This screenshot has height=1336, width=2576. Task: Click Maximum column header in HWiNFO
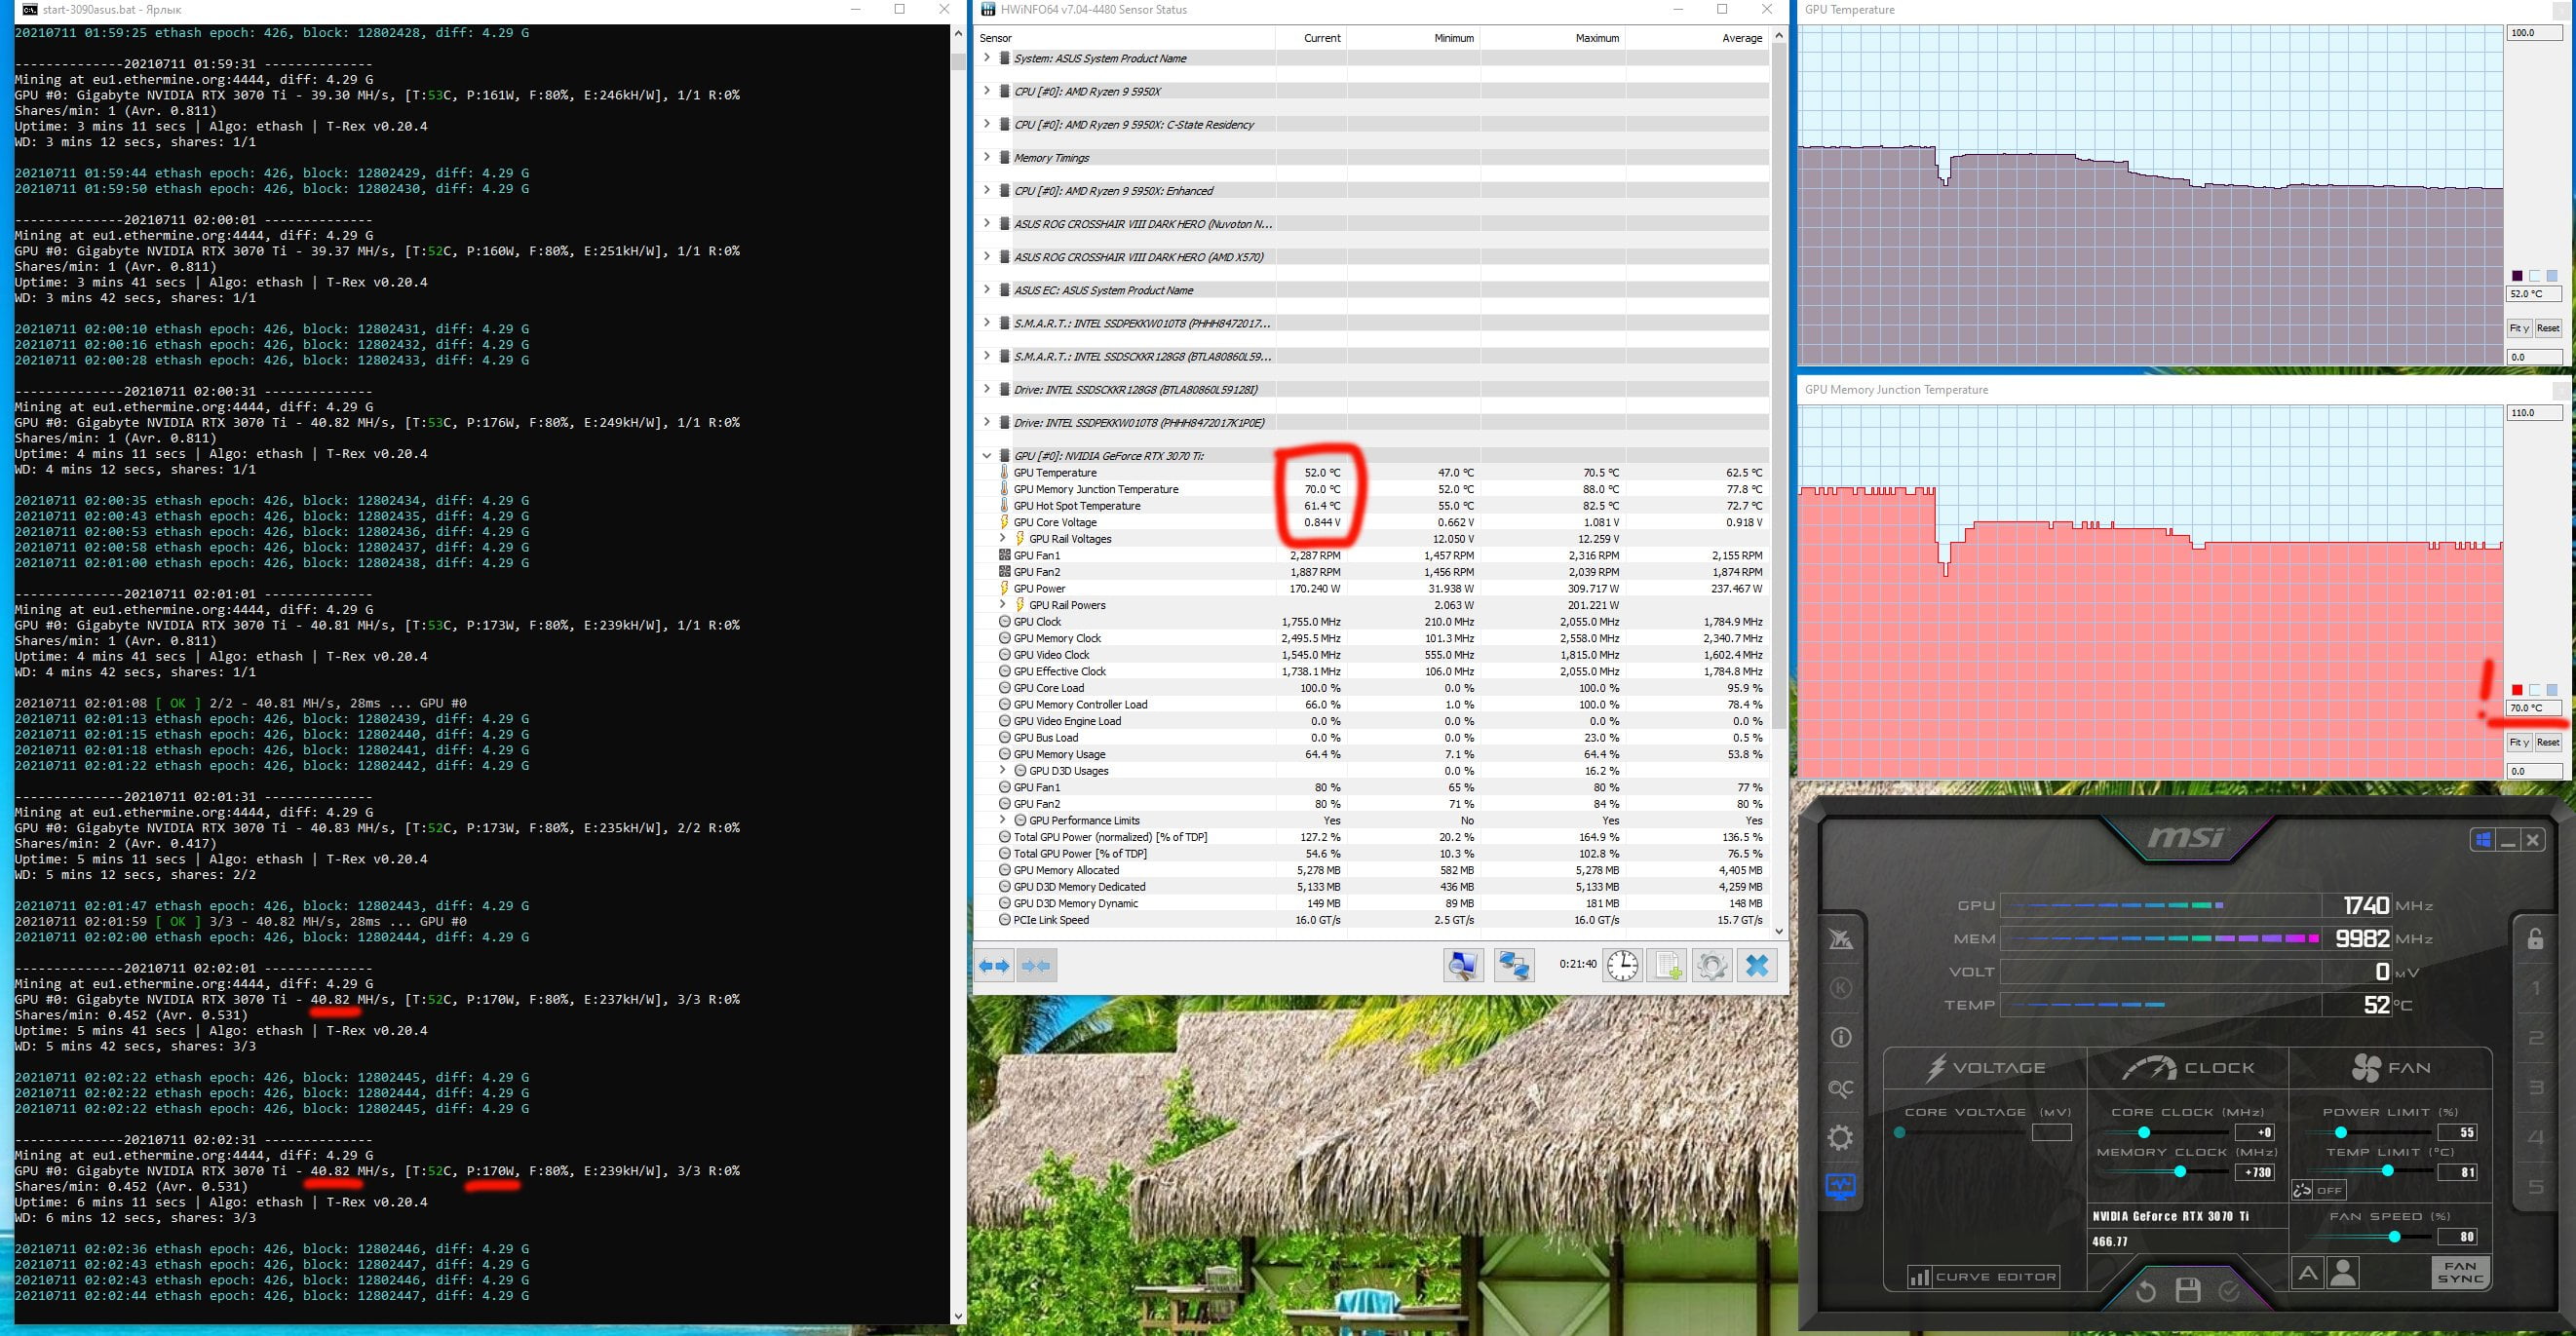tap(1552, 38)
